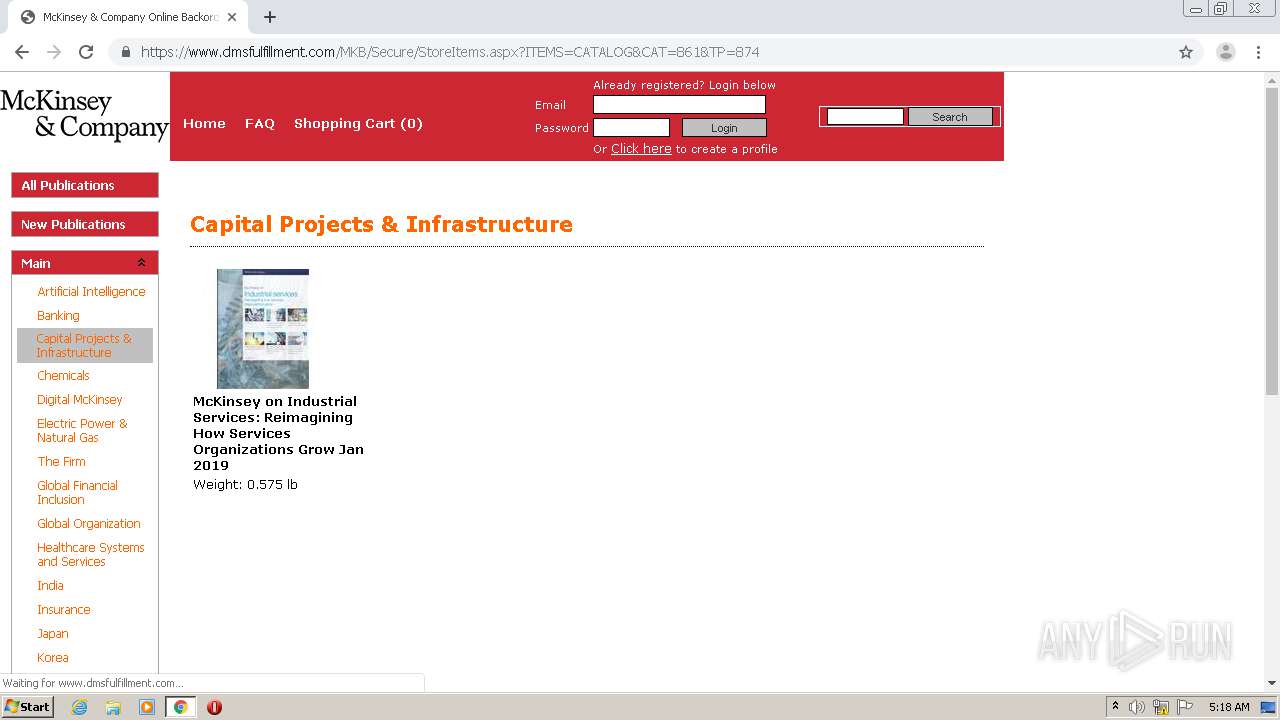Bookmark this page with the star icon
The image size is (1280, 720).
1186,52
